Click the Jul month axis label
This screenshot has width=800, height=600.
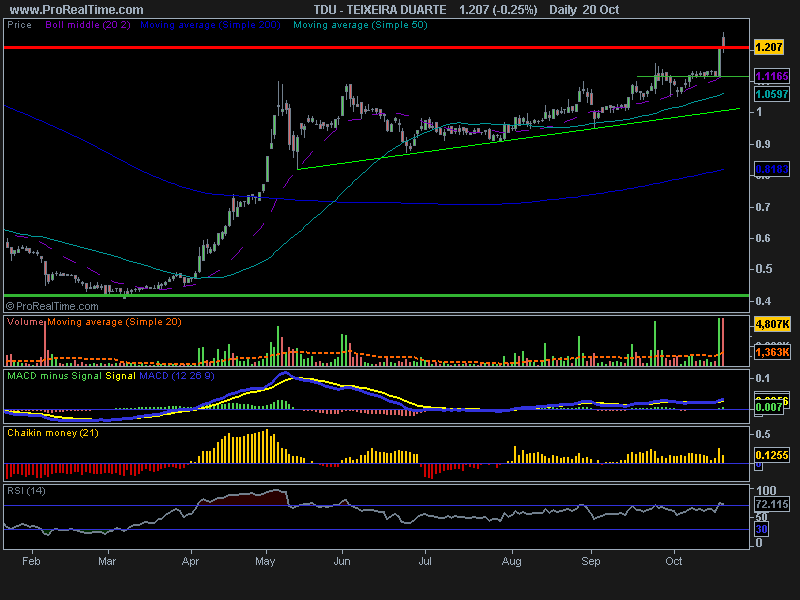tap(425, 561)
